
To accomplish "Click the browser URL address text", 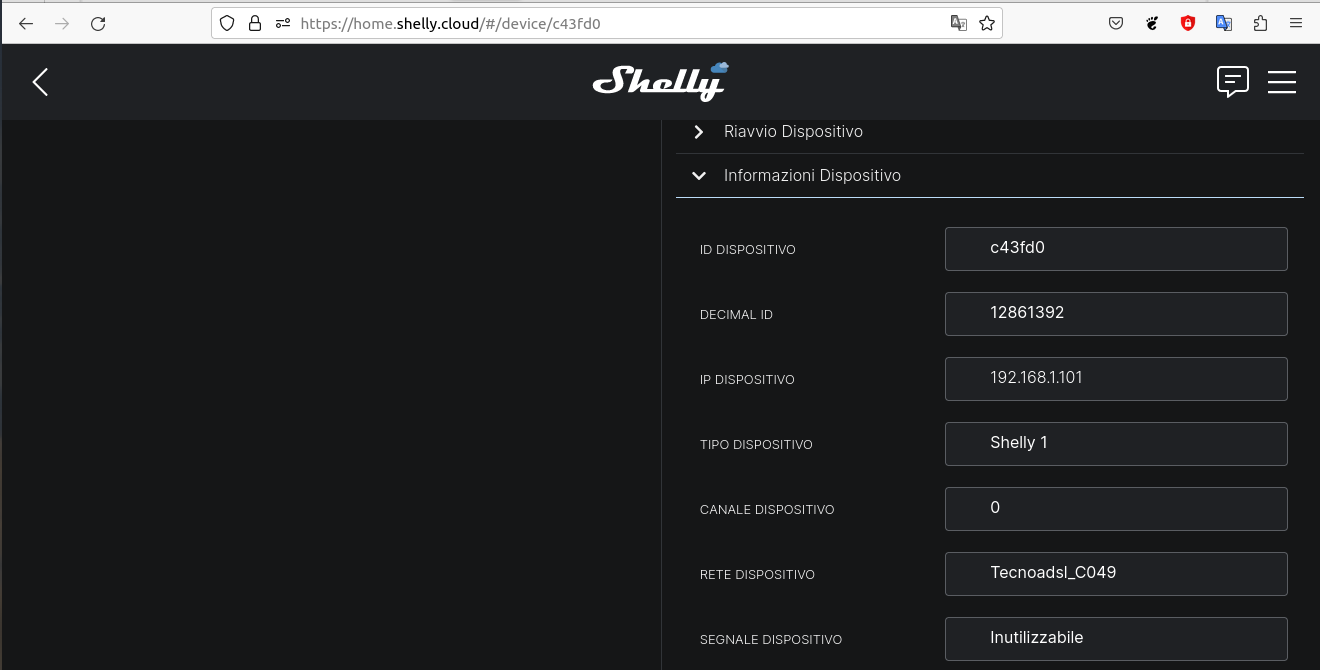I will pyautogui.click(x=450, y=23).
